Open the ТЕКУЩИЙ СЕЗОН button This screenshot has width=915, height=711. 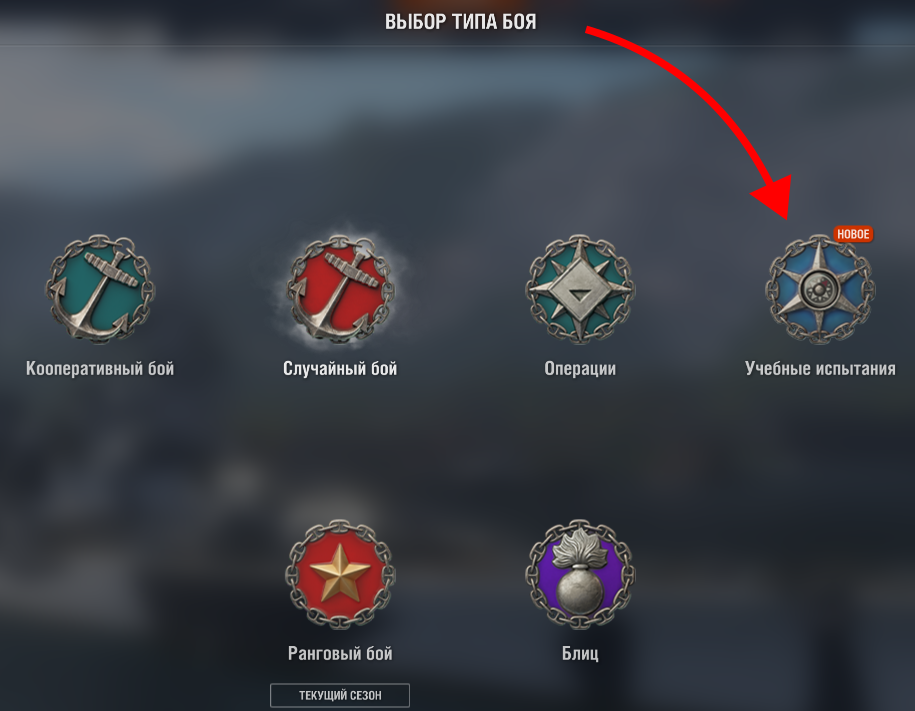340,695
